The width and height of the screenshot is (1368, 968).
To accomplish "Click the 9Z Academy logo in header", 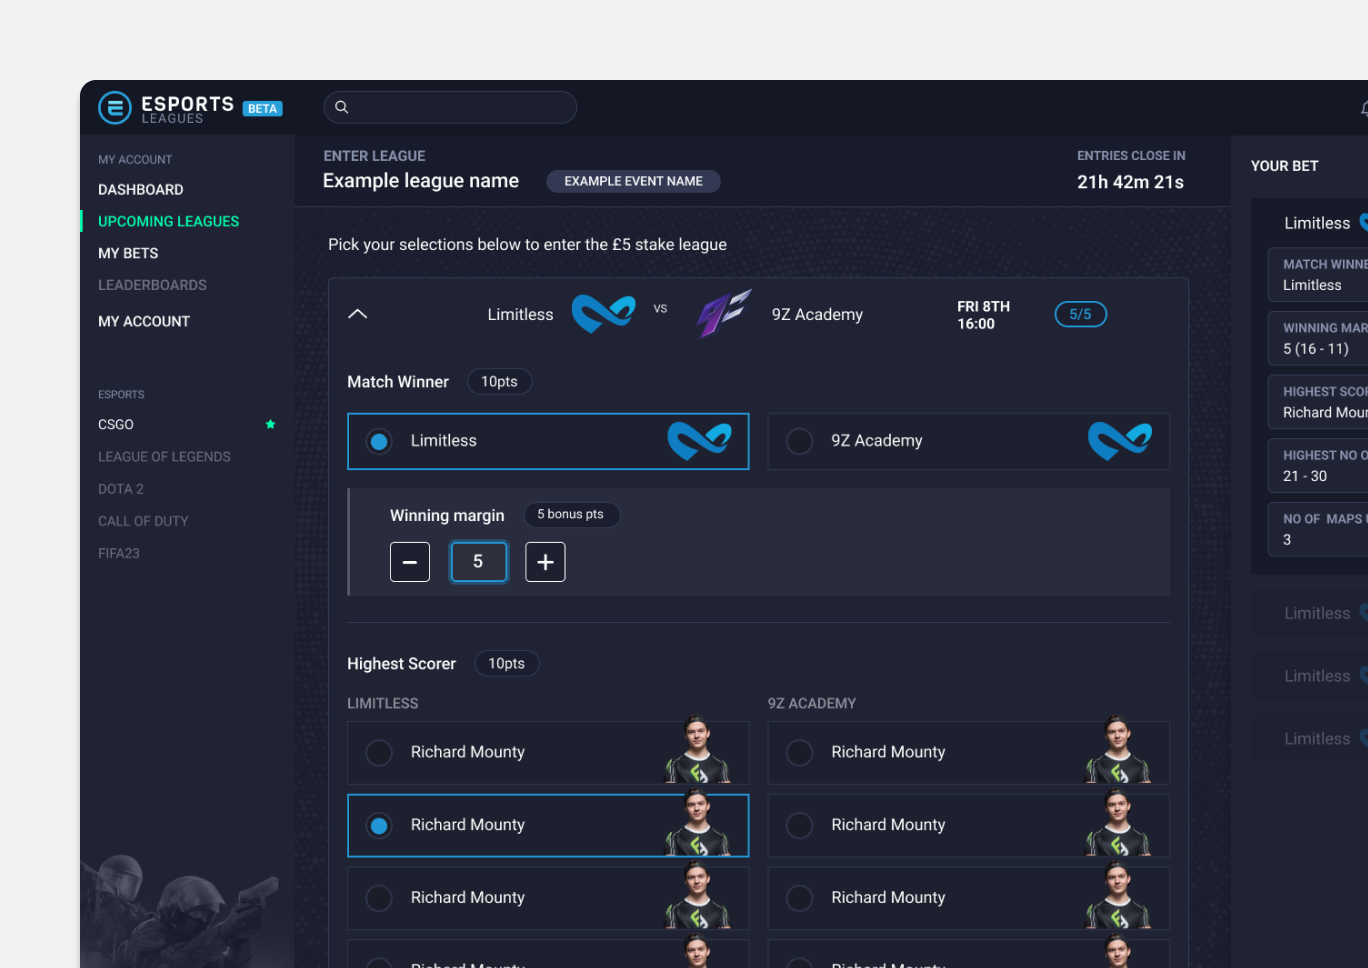I will point(724,314).
